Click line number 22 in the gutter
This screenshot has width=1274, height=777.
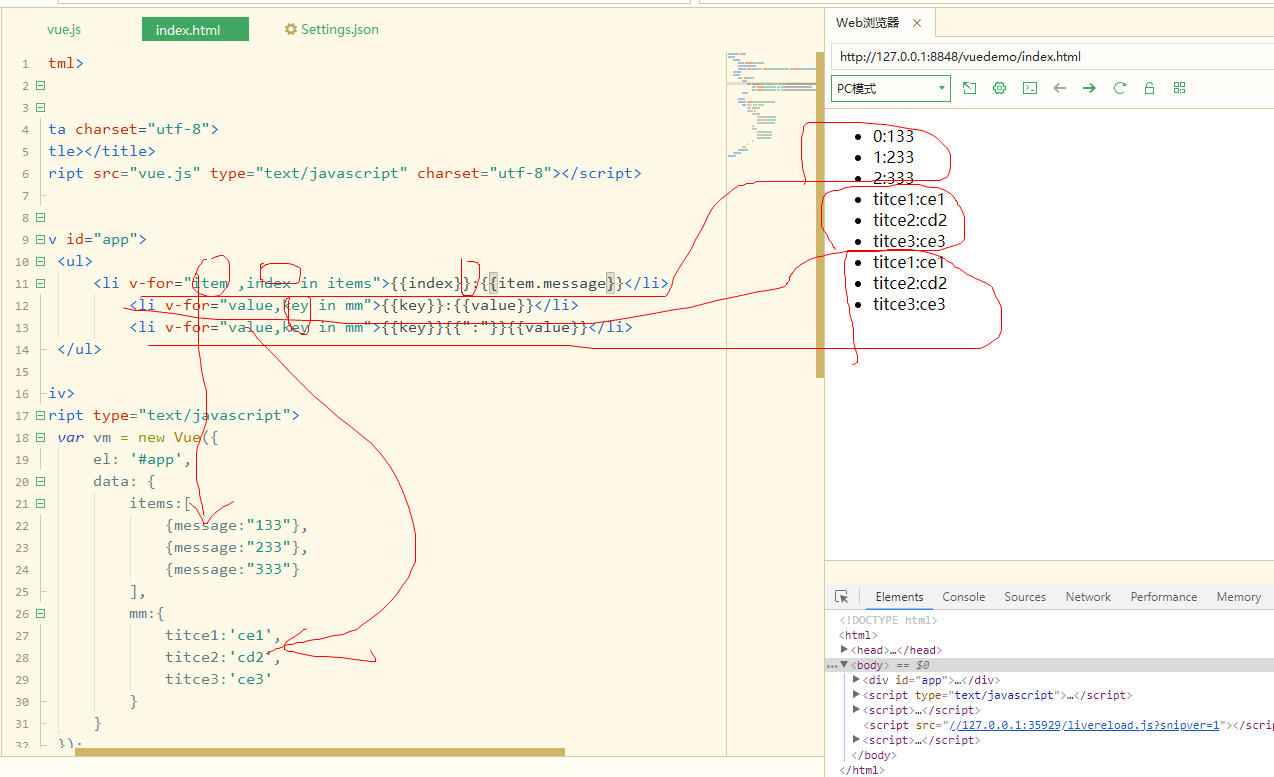(x=24, y=525)
